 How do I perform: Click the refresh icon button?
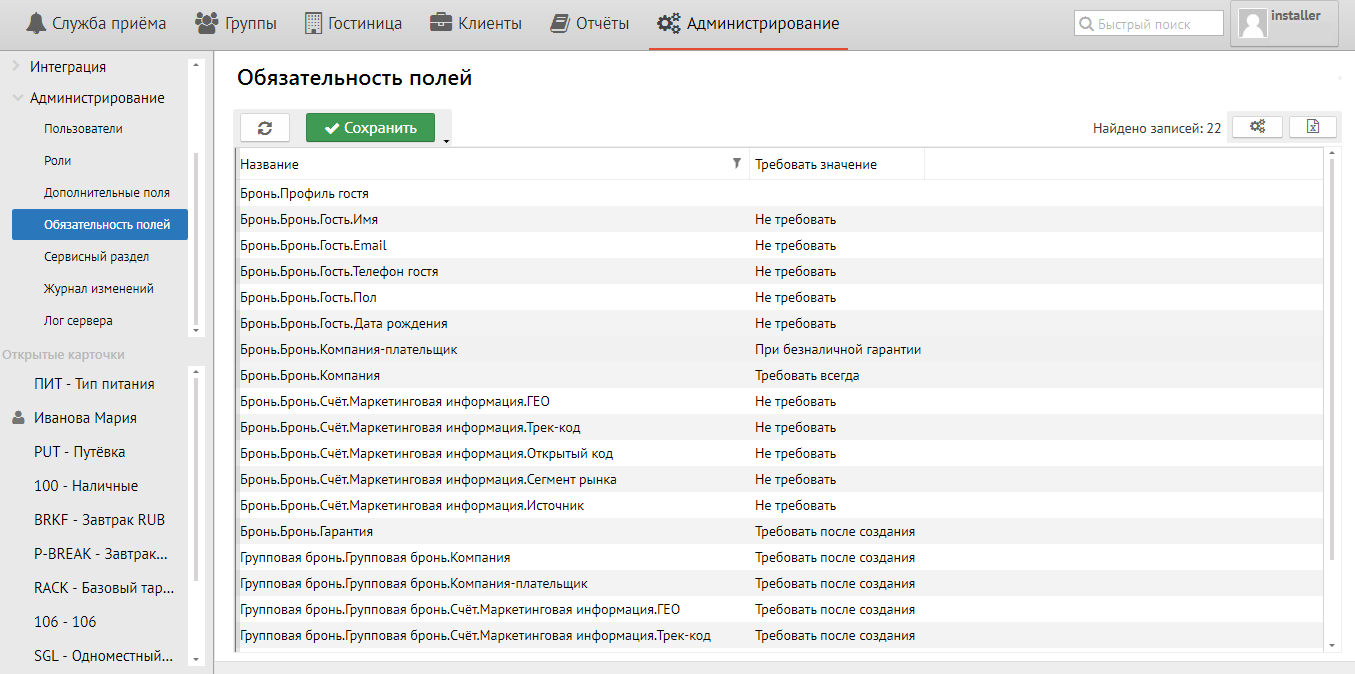pyautogui.click(x=265, y=128)
